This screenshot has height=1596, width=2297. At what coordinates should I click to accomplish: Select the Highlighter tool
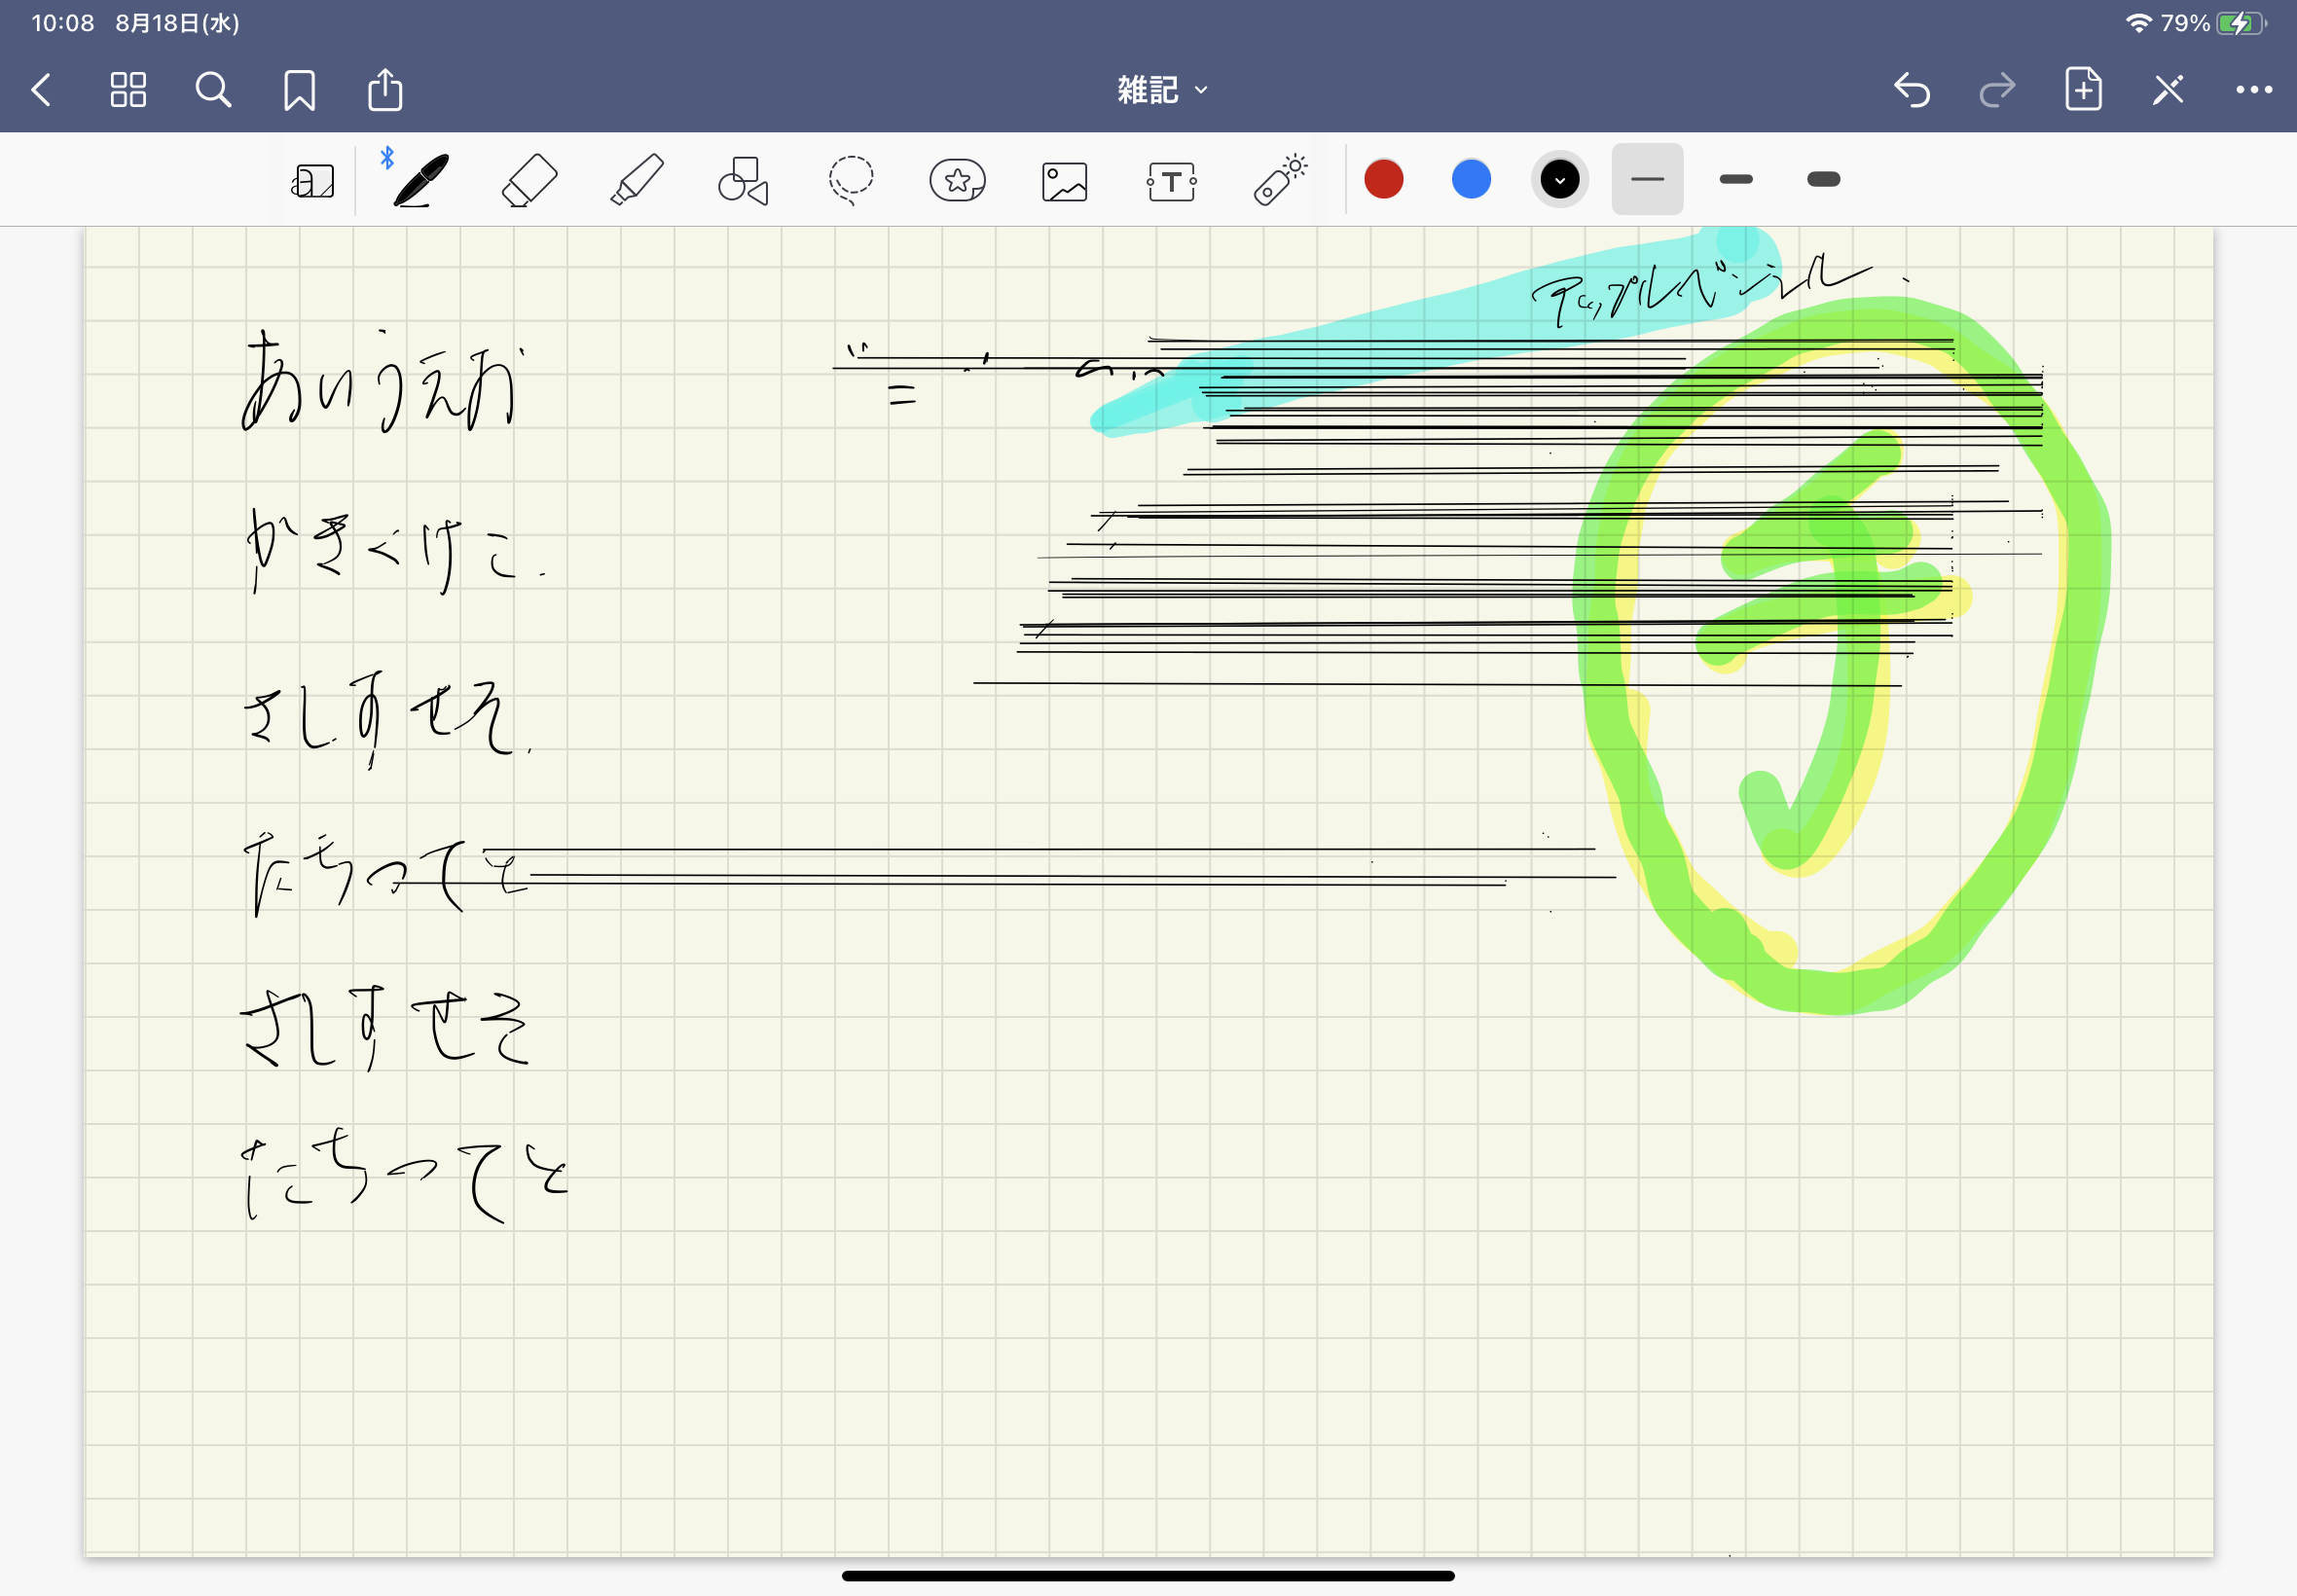637,181
